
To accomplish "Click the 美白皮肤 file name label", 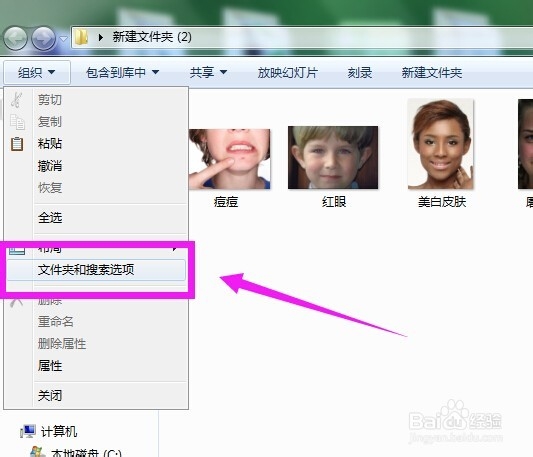I will 442,202.
